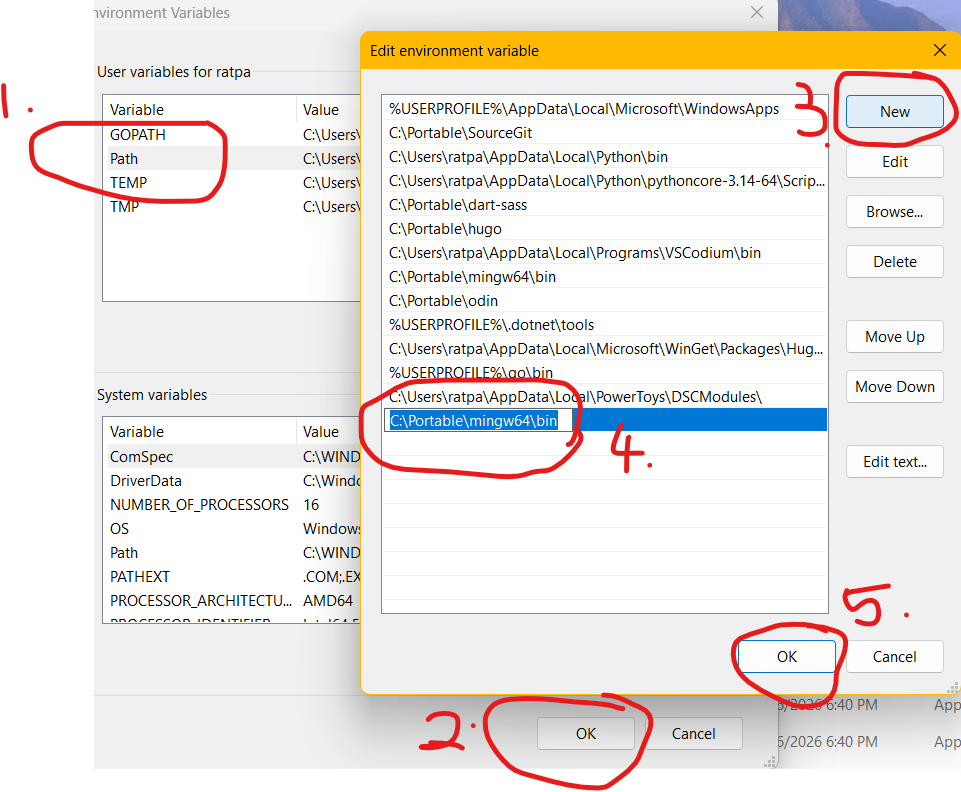
Task: Select PATHEXT in System variables list
Action: pyautogui.click(x=140, y=577)
